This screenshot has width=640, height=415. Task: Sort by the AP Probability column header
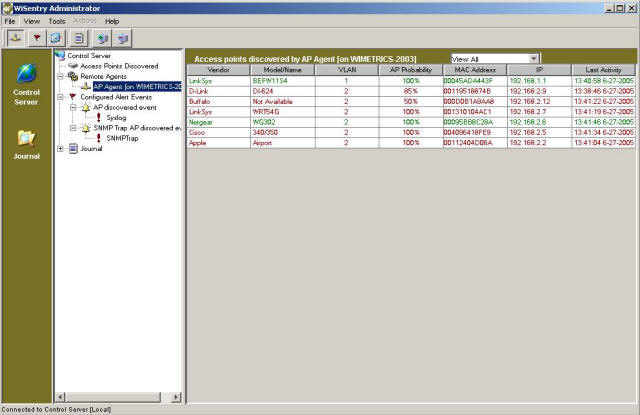[411, 70]
